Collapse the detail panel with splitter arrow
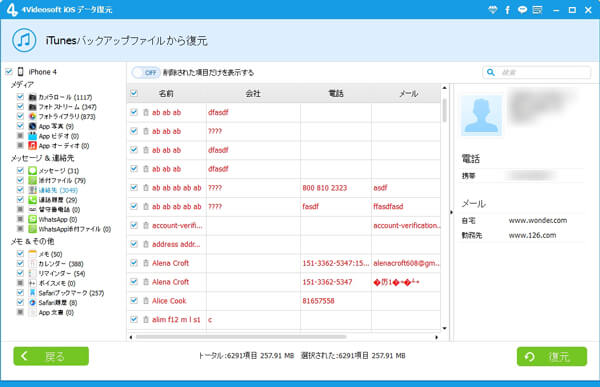The width and height of the screenshot is (600, 387). click(x=451, y=212)
